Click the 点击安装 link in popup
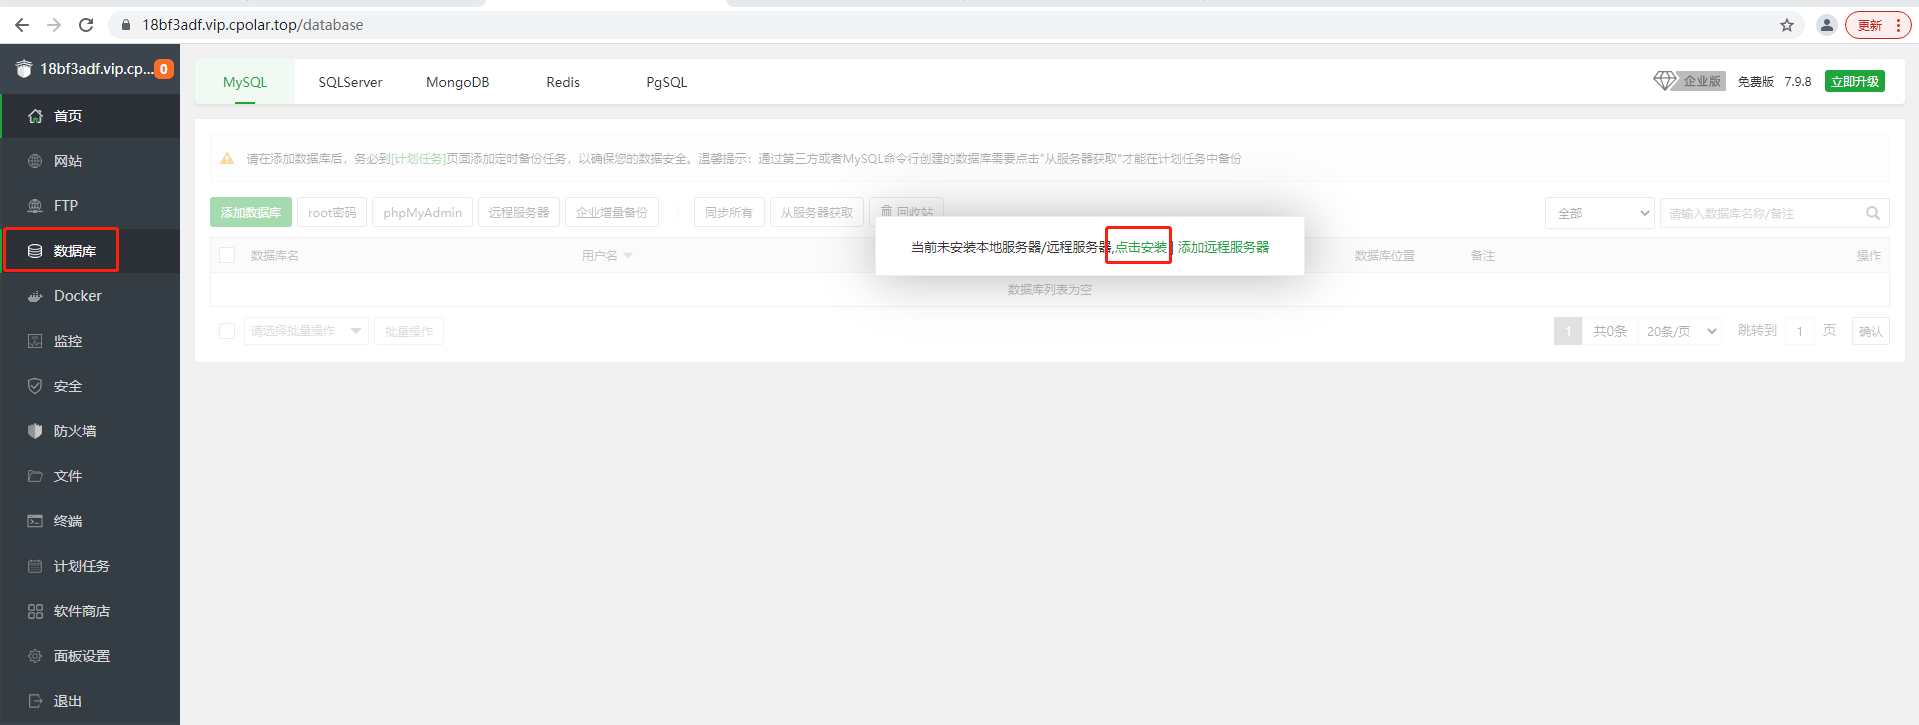Viewport: 1919px width, 725px height. pos(1141,247)
